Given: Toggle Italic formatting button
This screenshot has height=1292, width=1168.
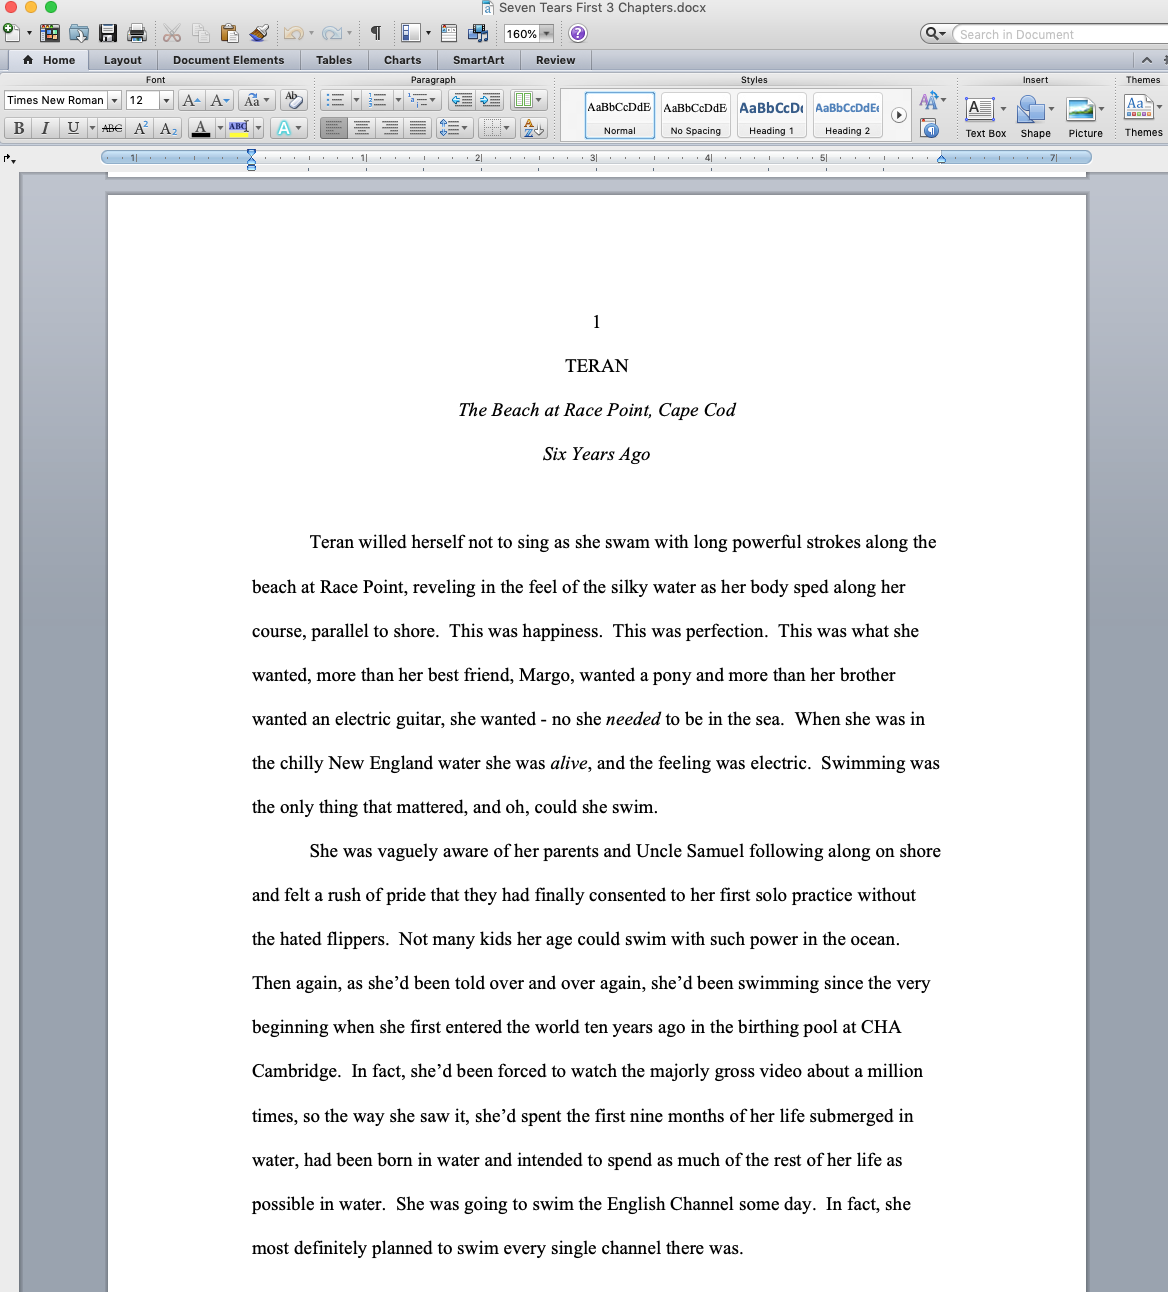Looking at the screenshot, I should point(45,128).
